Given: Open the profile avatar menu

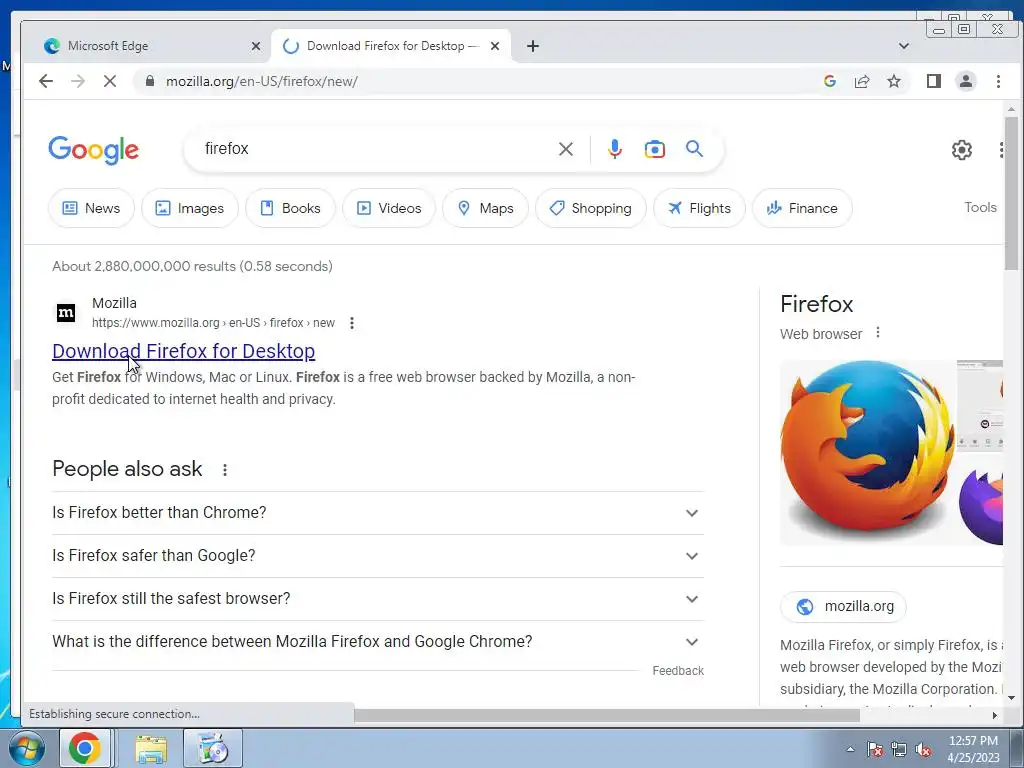Looking at the screenshot, I should pos(966,81).
